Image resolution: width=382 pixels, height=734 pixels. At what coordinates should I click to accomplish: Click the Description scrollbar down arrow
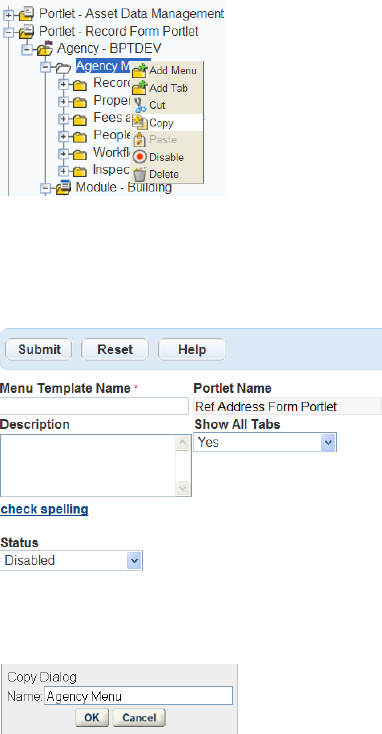(x=182, y=488)
